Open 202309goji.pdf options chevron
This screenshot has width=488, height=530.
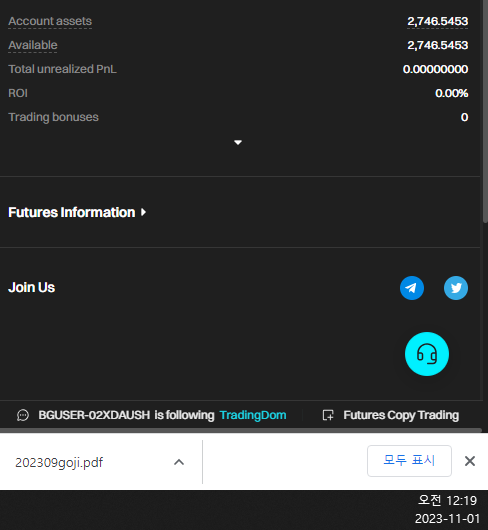pos(179,462)
